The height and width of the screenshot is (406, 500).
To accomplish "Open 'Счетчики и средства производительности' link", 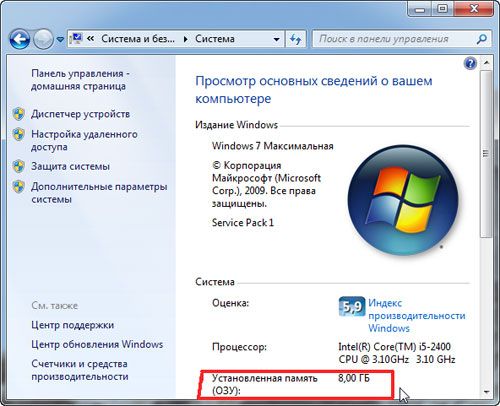I will click(80, 370).
